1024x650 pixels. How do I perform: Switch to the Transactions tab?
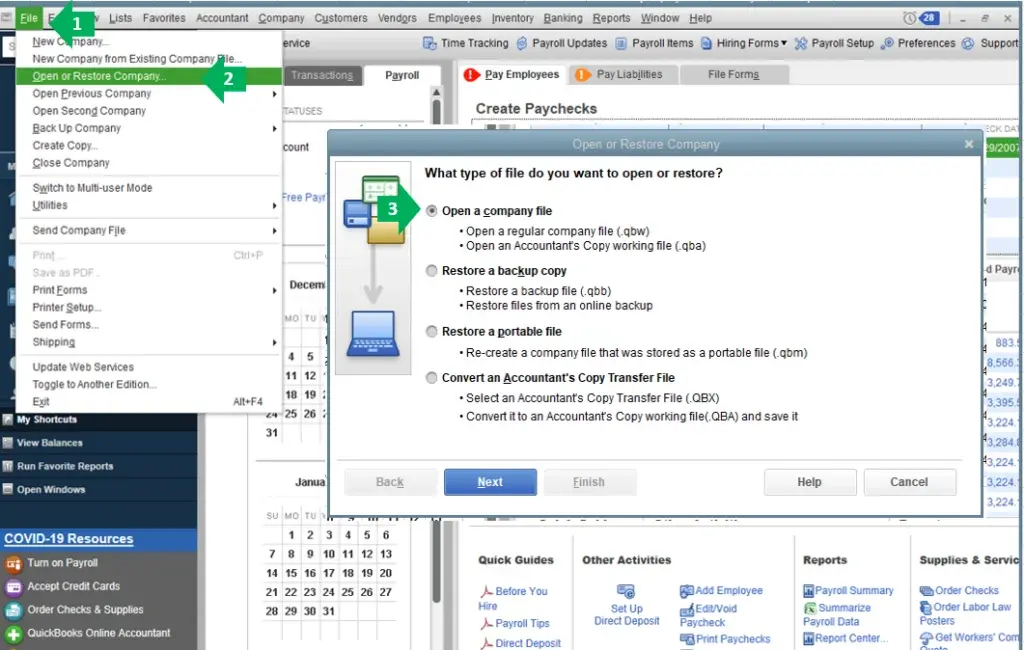coord(322,75)
